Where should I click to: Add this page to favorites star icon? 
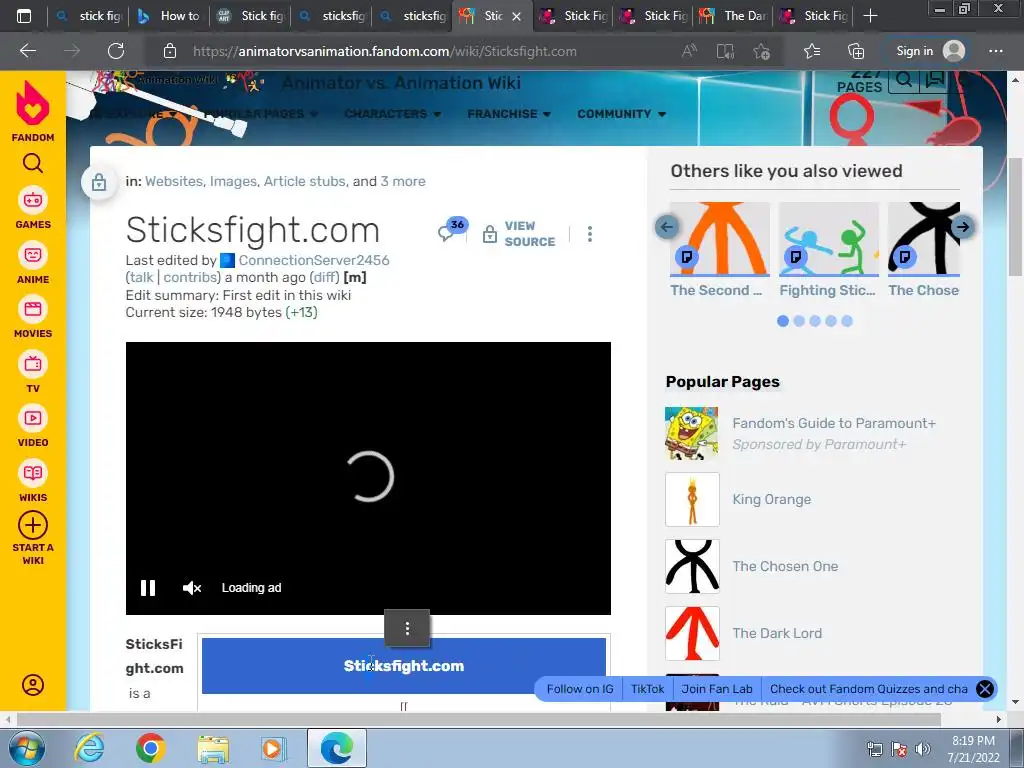point(761,51)
